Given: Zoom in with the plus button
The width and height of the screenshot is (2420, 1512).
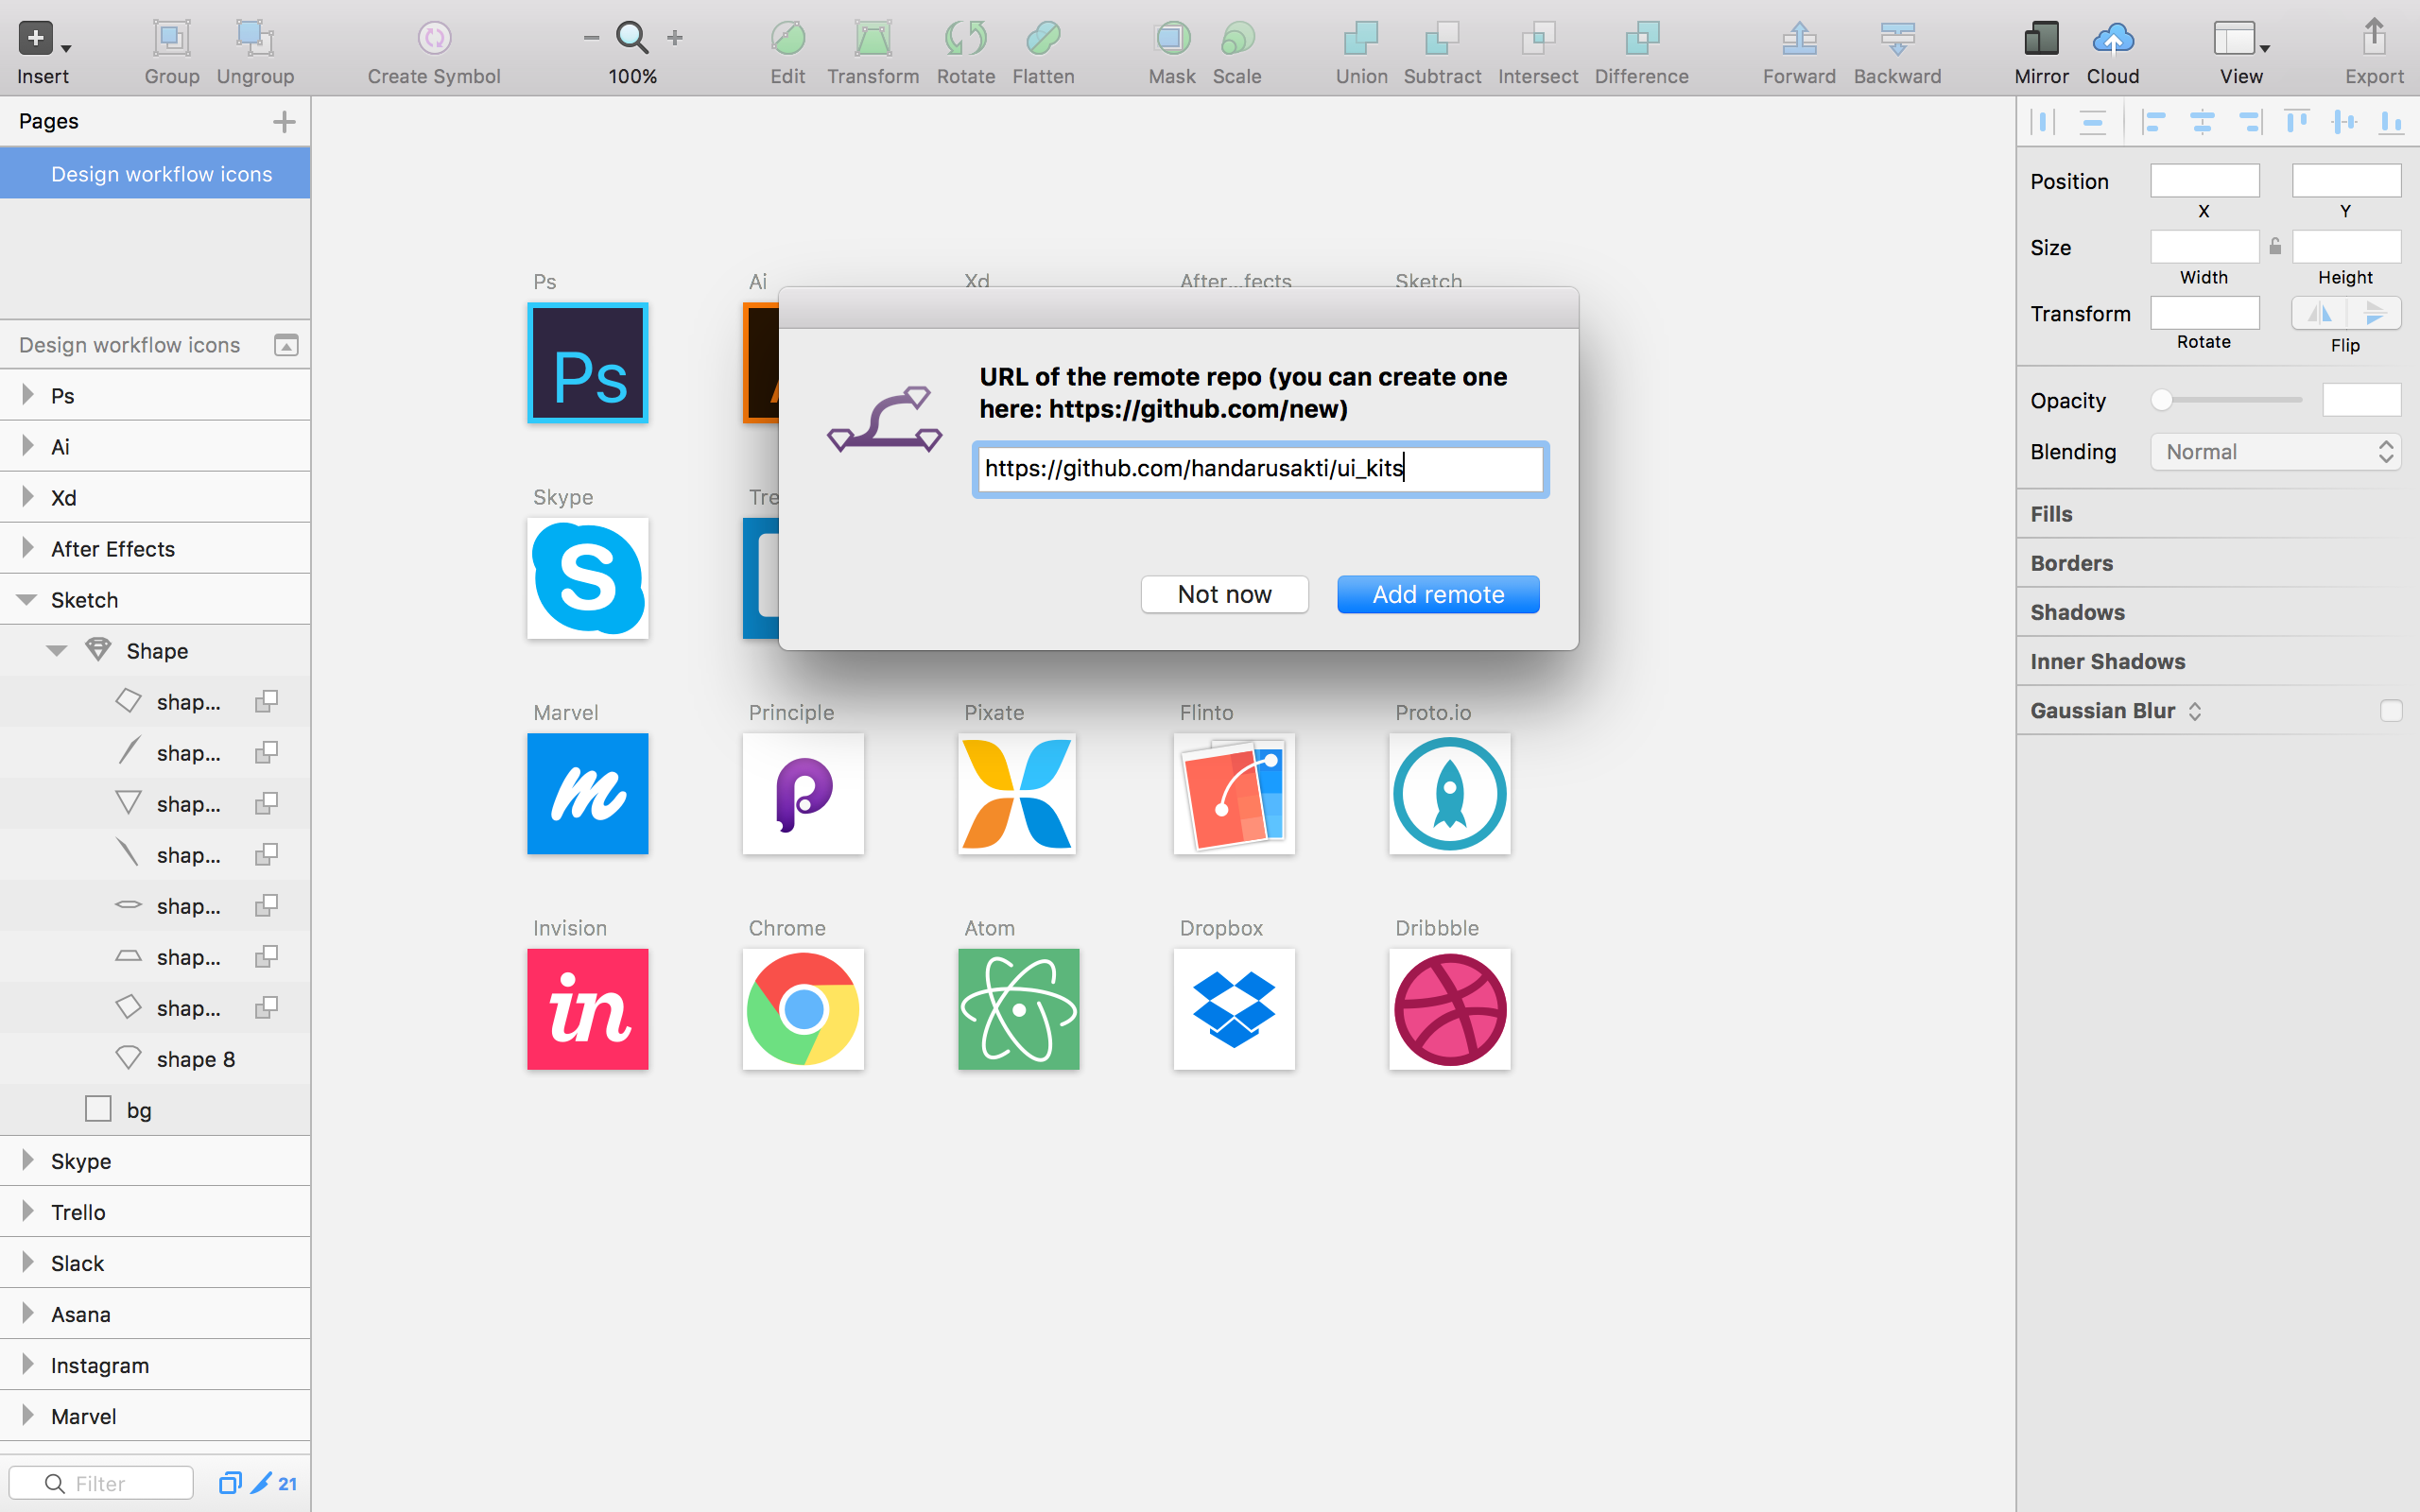Looking at the screenshot, I should coord(675,38).
